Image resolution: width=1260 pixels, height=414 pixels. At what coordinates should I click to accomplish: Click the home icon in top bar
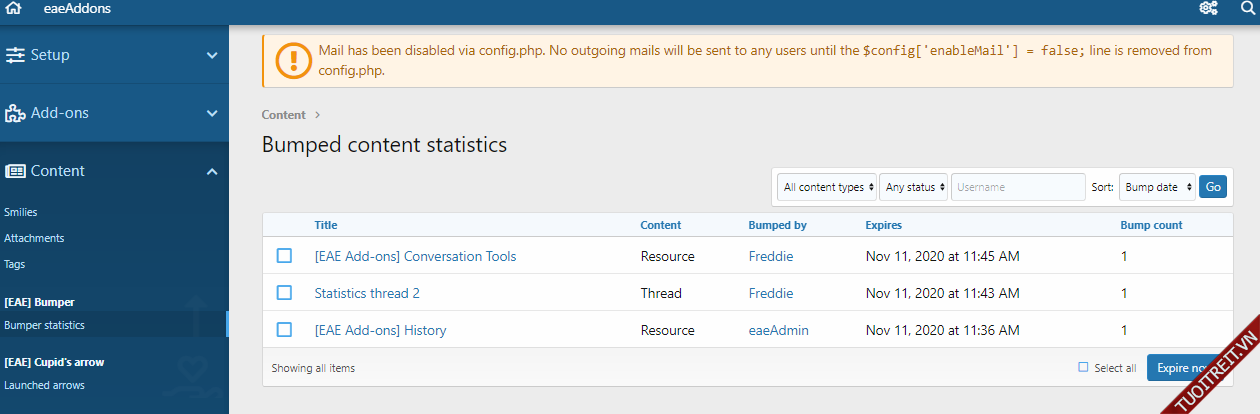(x=14, y=9)
